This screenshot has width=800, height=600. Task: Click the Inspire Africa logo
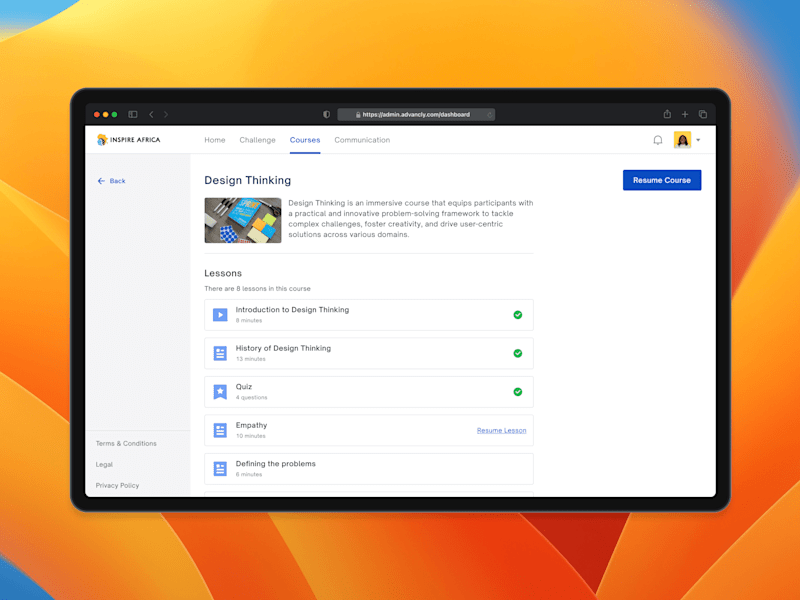pos(129,139)
